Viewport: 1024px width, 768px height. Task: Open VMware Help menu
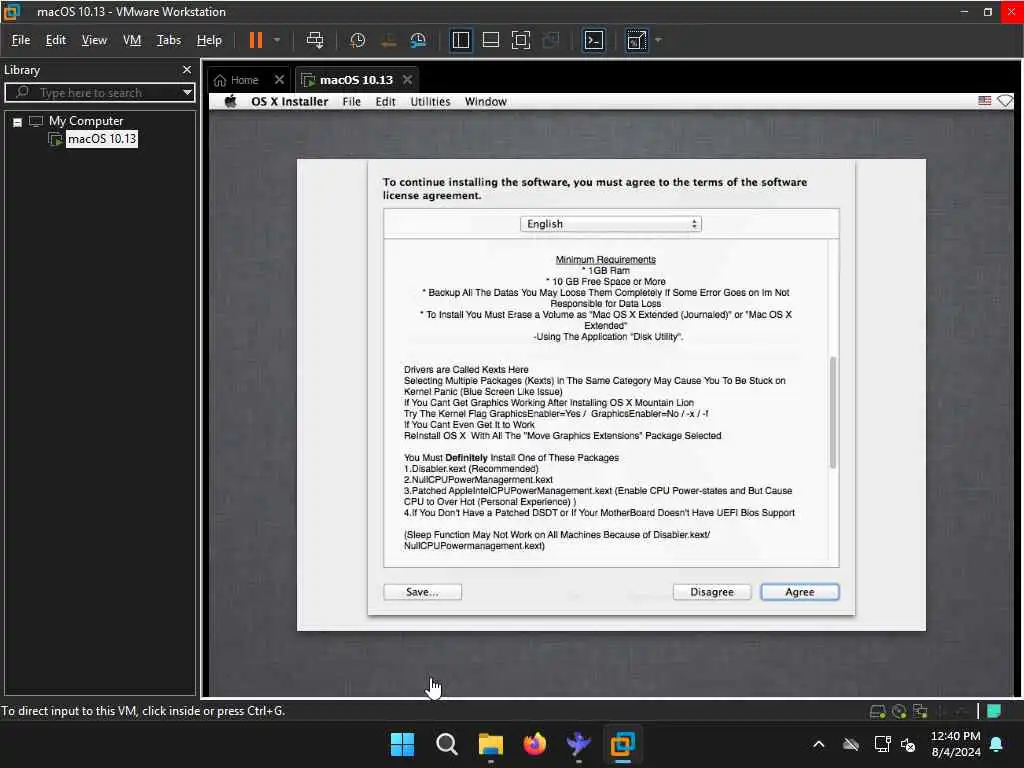[209, 40]
